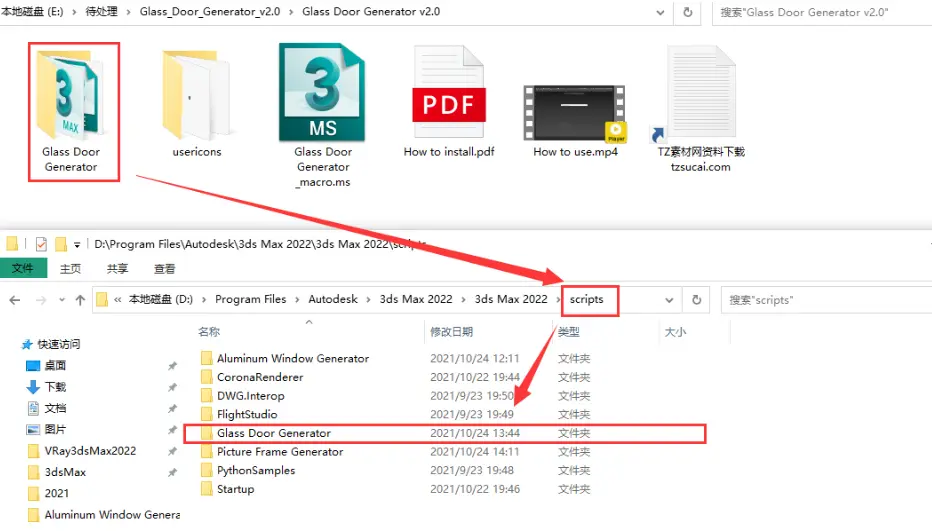Select the Picture Frame Generator folder
The height and width of the screenshot is (531, 932).
[x=280, y=451]
